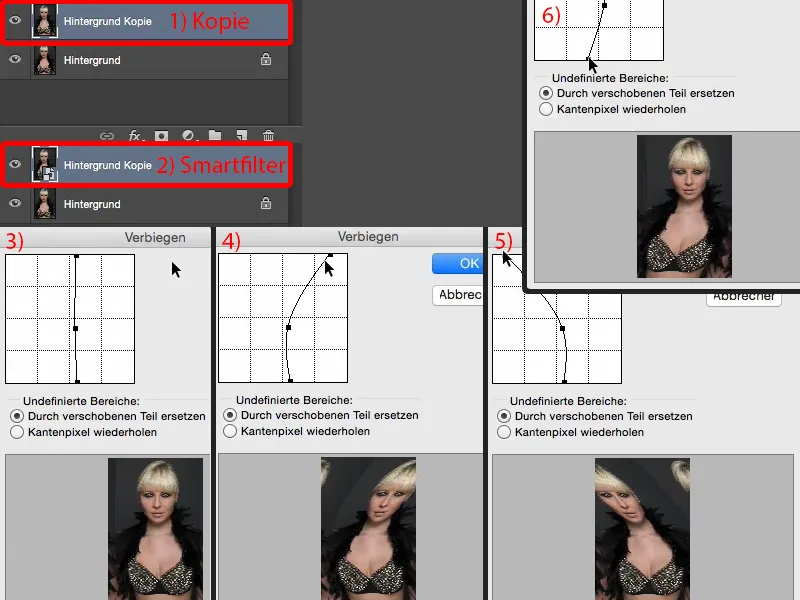Open the fx layer style menu
The image size is (800, 600).
coord(136,136)
